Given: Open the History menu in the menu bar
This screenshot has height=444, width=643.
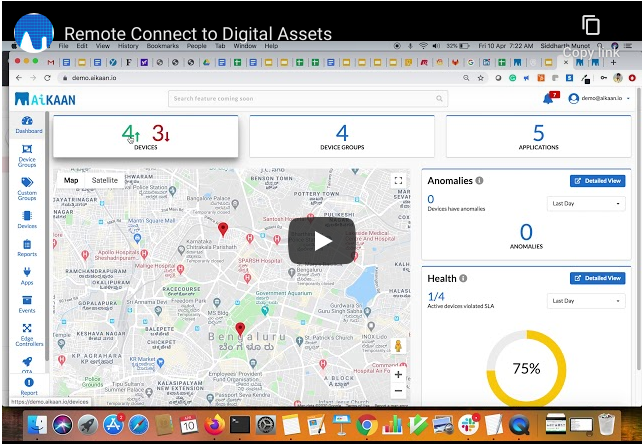Looking at the screenshot, I should click(128, 46).
